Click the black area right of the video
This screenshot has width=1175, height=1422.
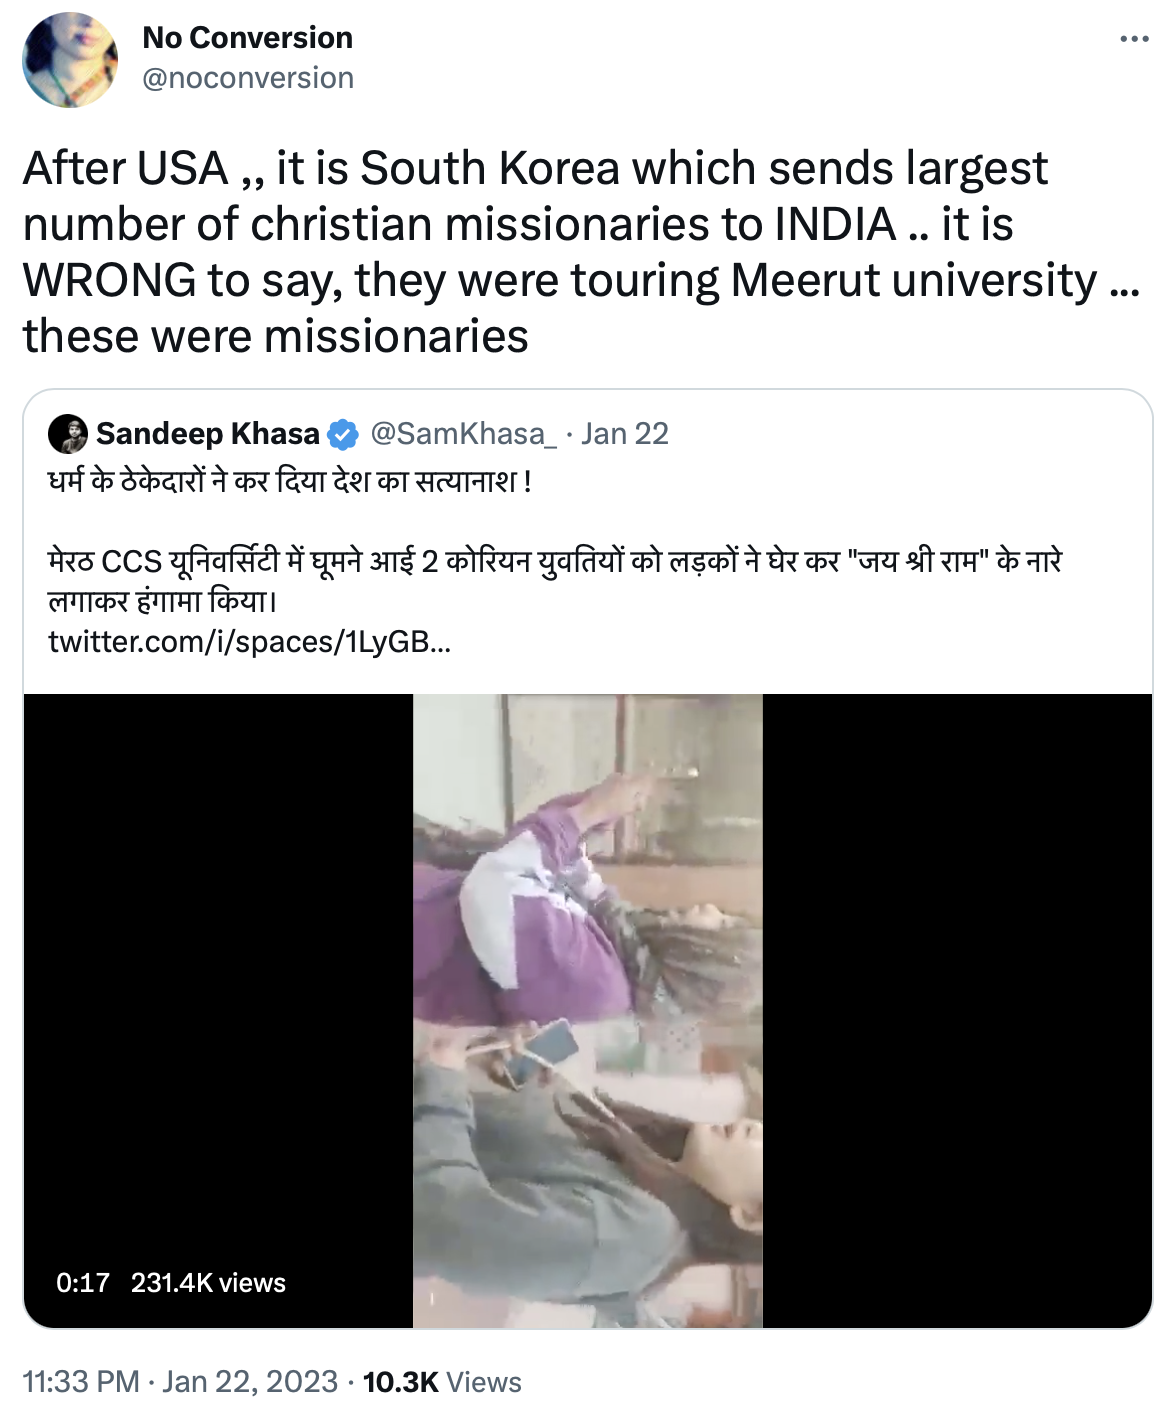pos(957,1010)
